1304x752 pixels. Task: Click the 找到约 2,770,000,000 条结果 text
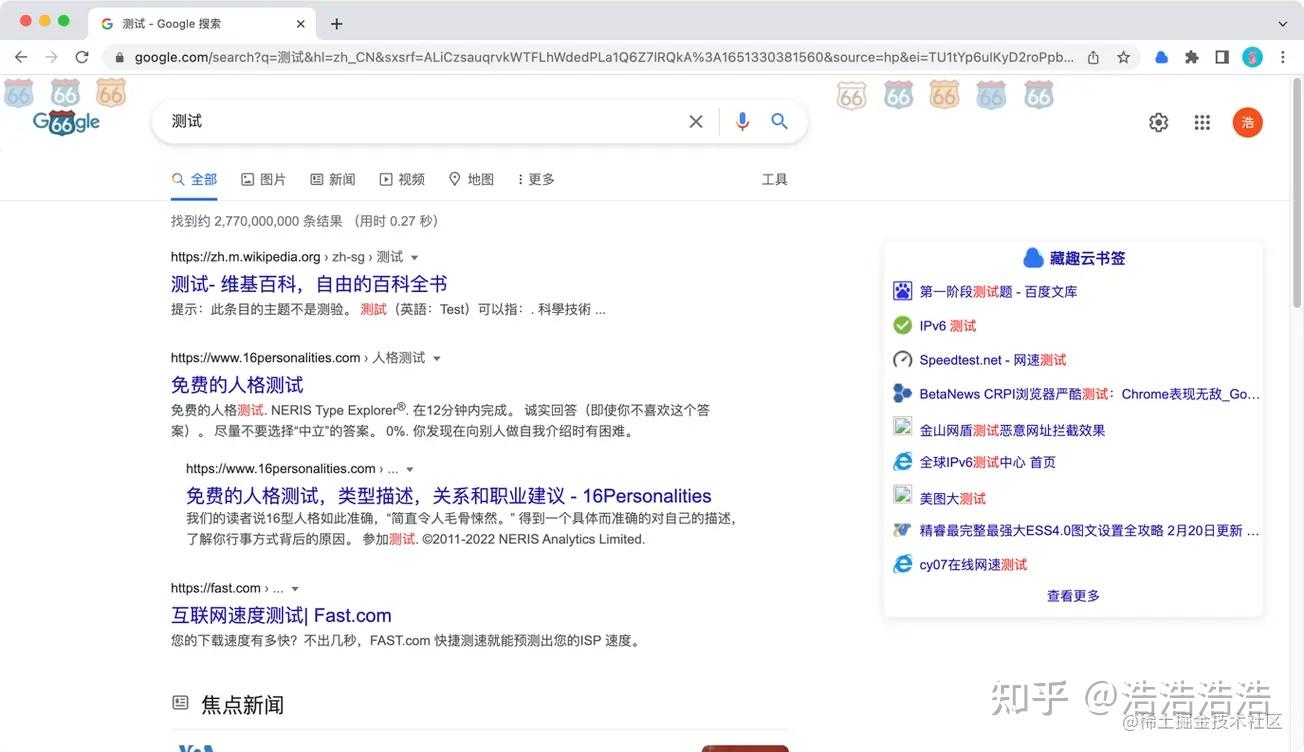coord(257,221)
